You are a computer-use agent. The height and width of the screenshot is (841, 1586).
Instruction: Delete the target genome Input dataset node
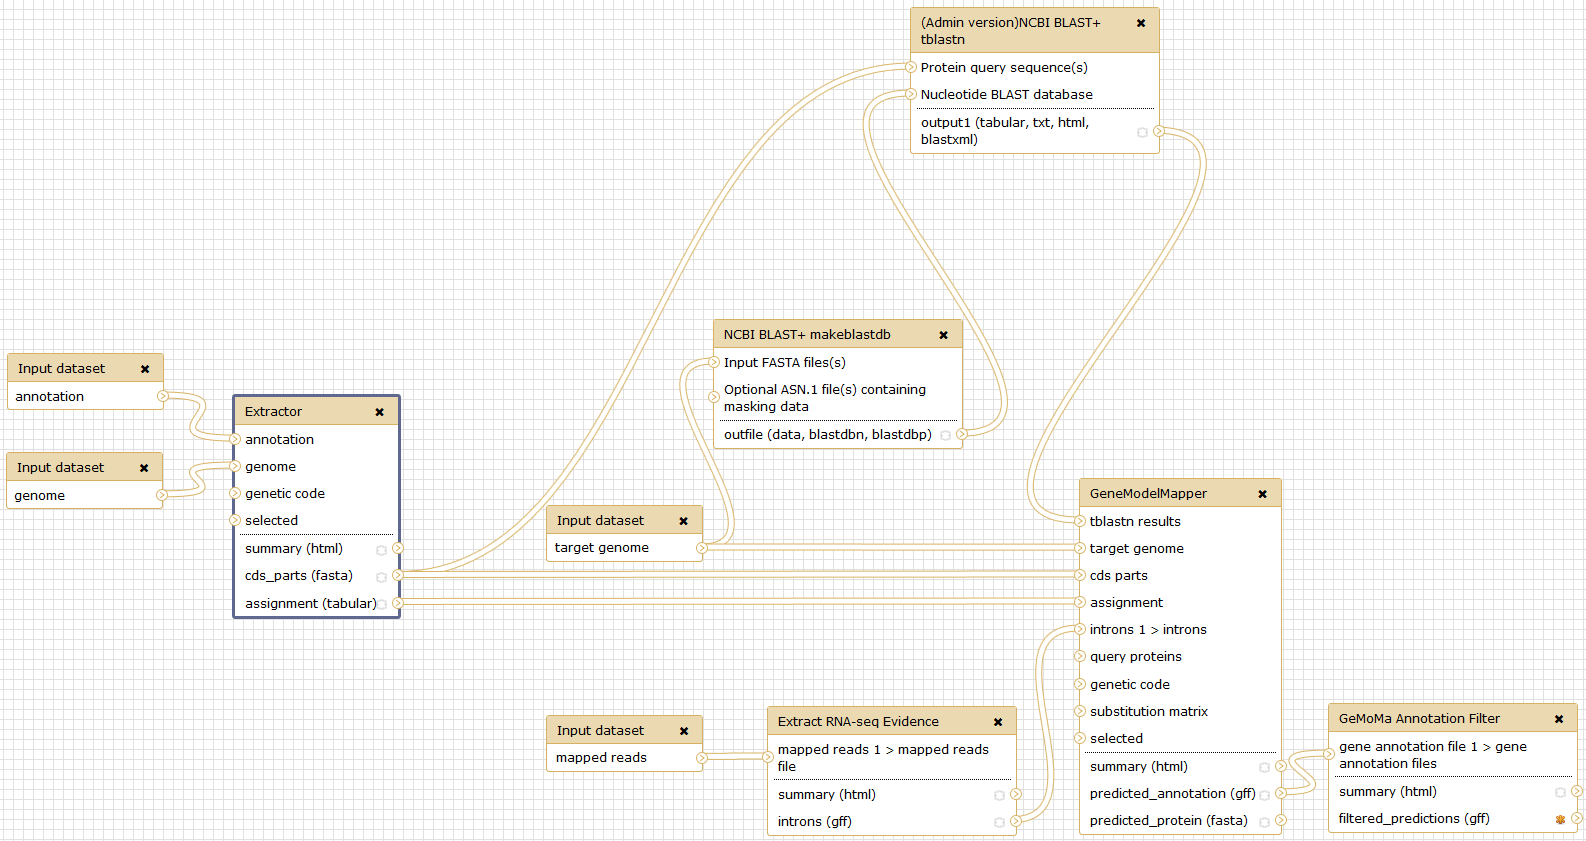pyautogui.click(x=684, y=521)
